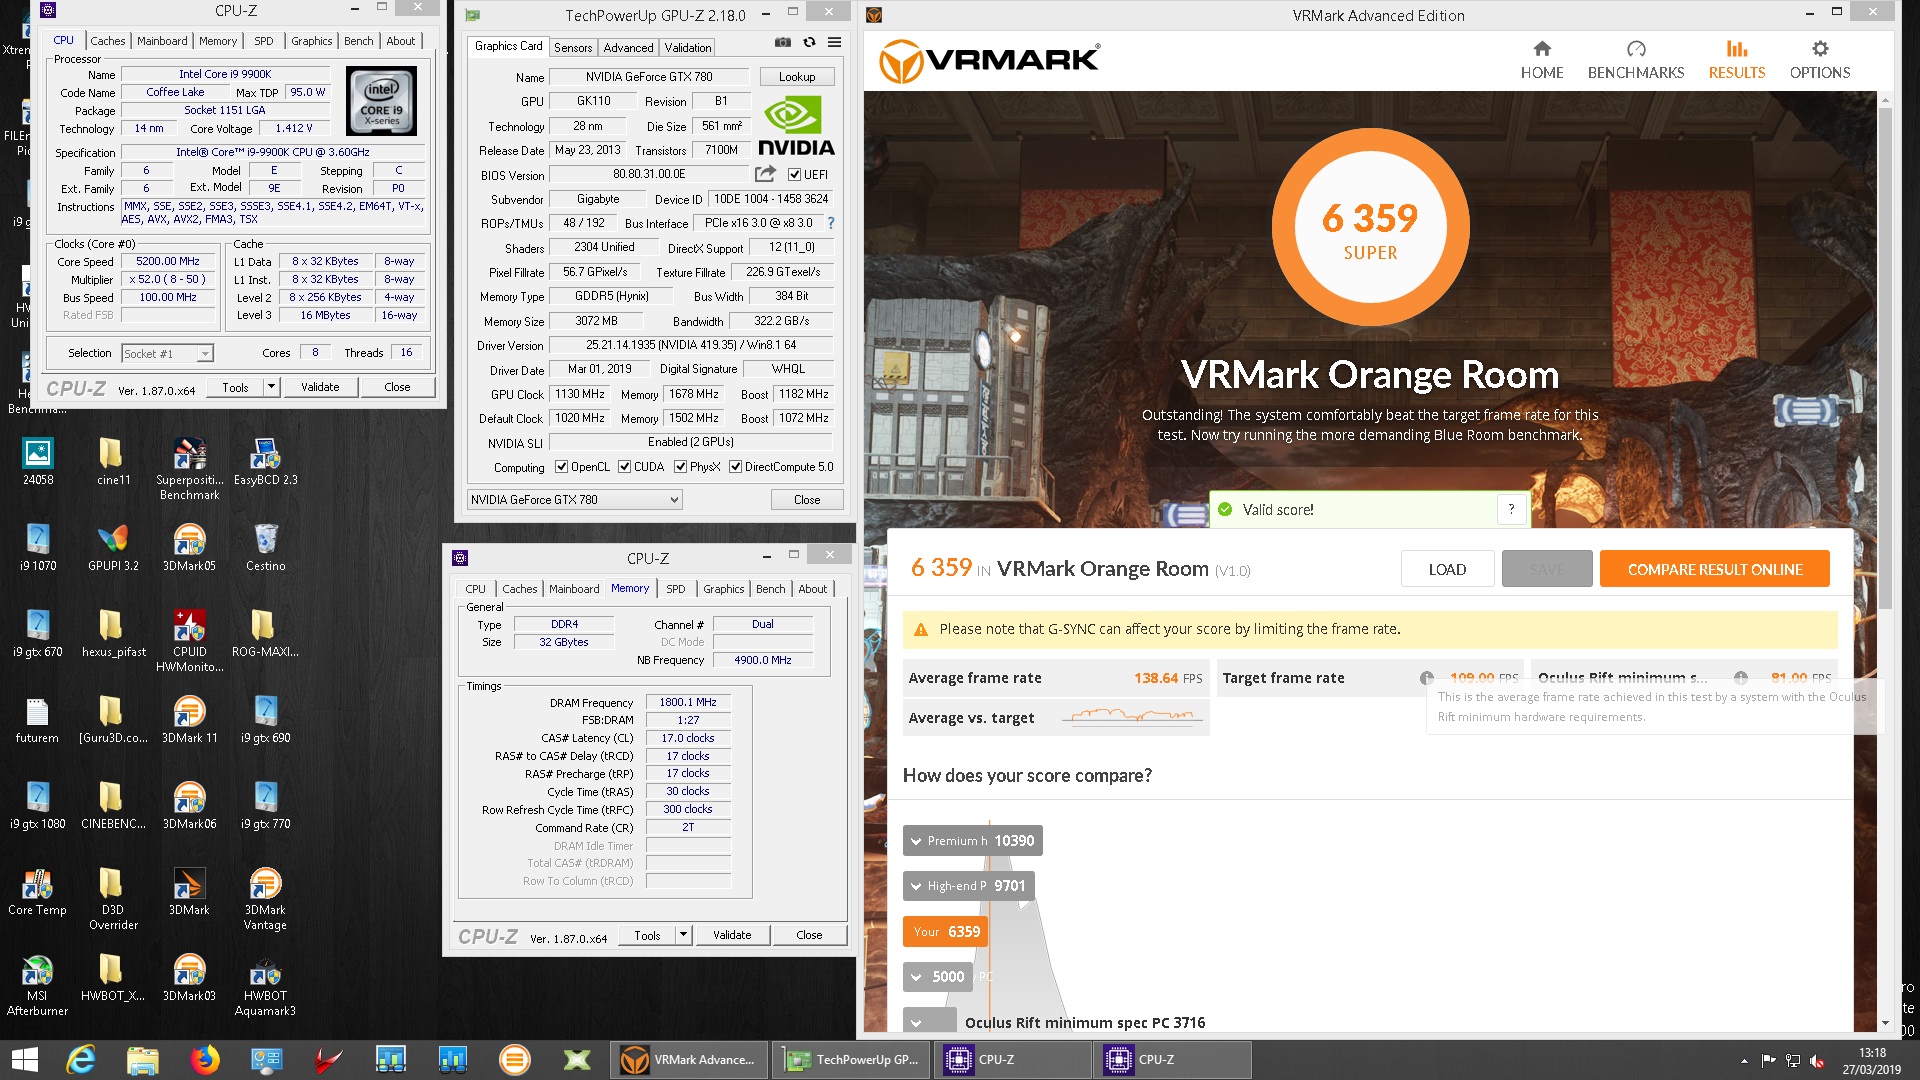Open Advanced tab in GPU-Z

coord(628,47)
